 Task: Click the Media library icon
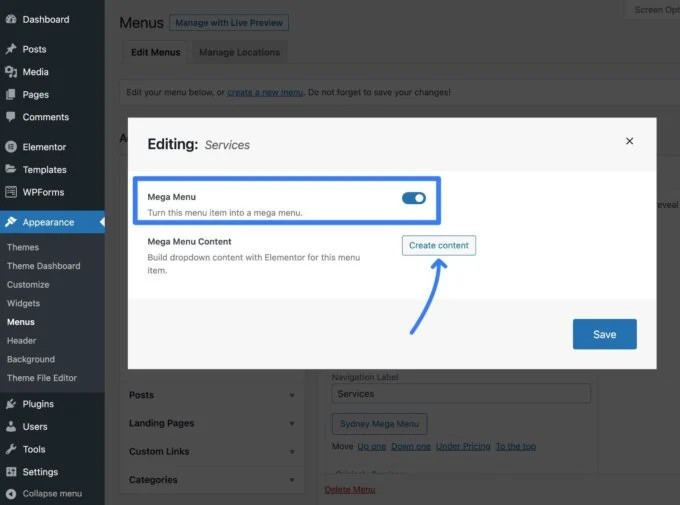(11, 72)
